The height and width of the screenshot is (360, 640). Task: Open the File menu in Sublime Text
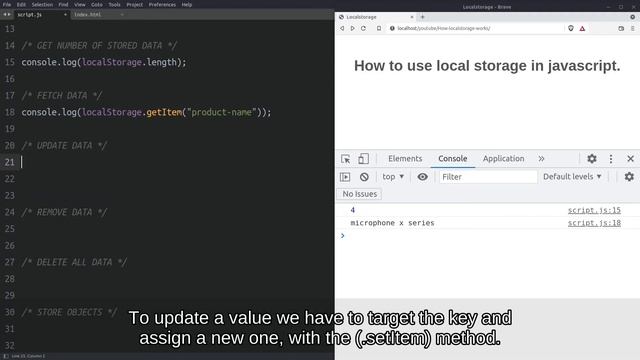[7, 4]
